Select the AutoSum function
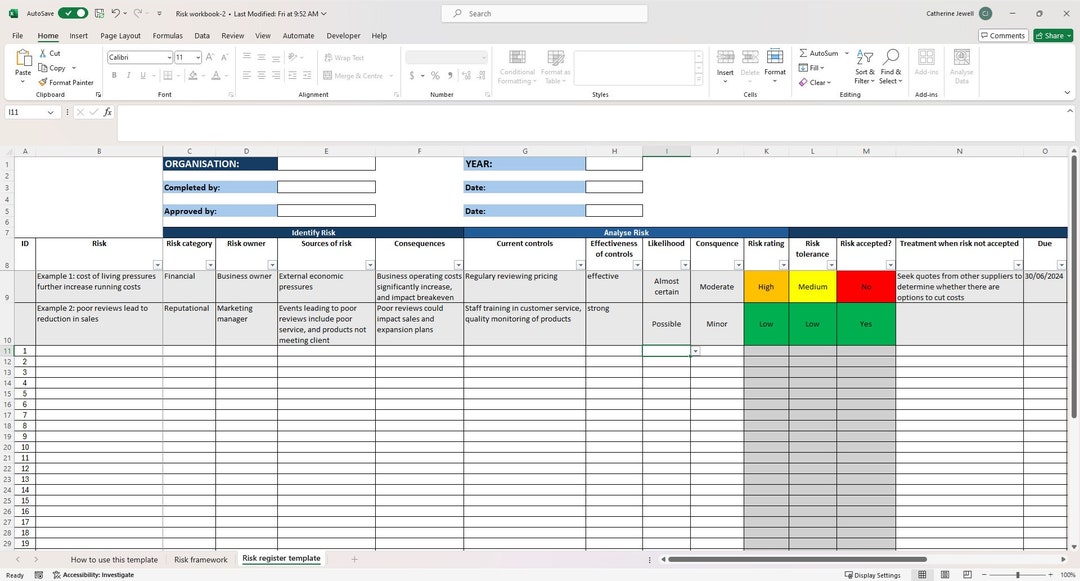The height and width of the screenshot is (581, 1080). (820, 52)
